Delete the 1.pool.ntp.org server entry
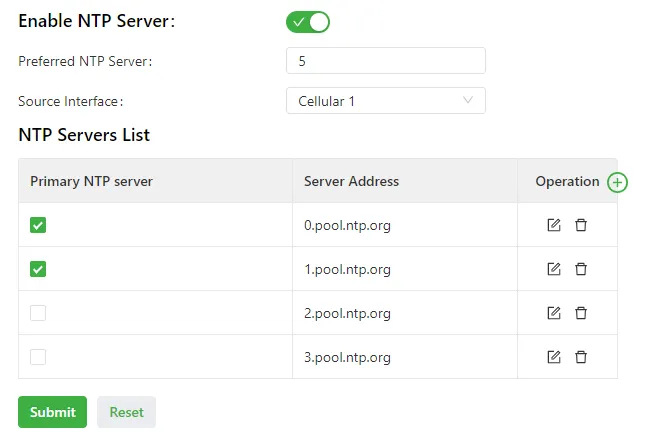 click(581, 269)
